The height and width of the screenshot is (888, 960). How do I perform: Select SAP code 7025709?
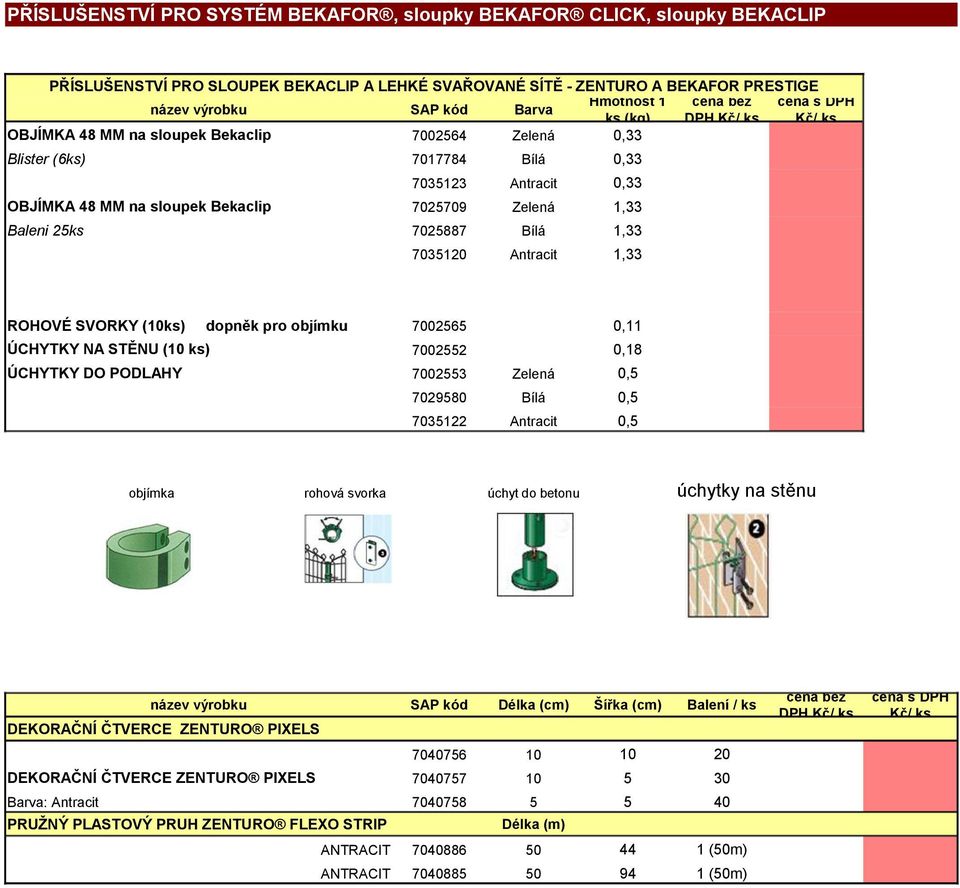point(439,207)
